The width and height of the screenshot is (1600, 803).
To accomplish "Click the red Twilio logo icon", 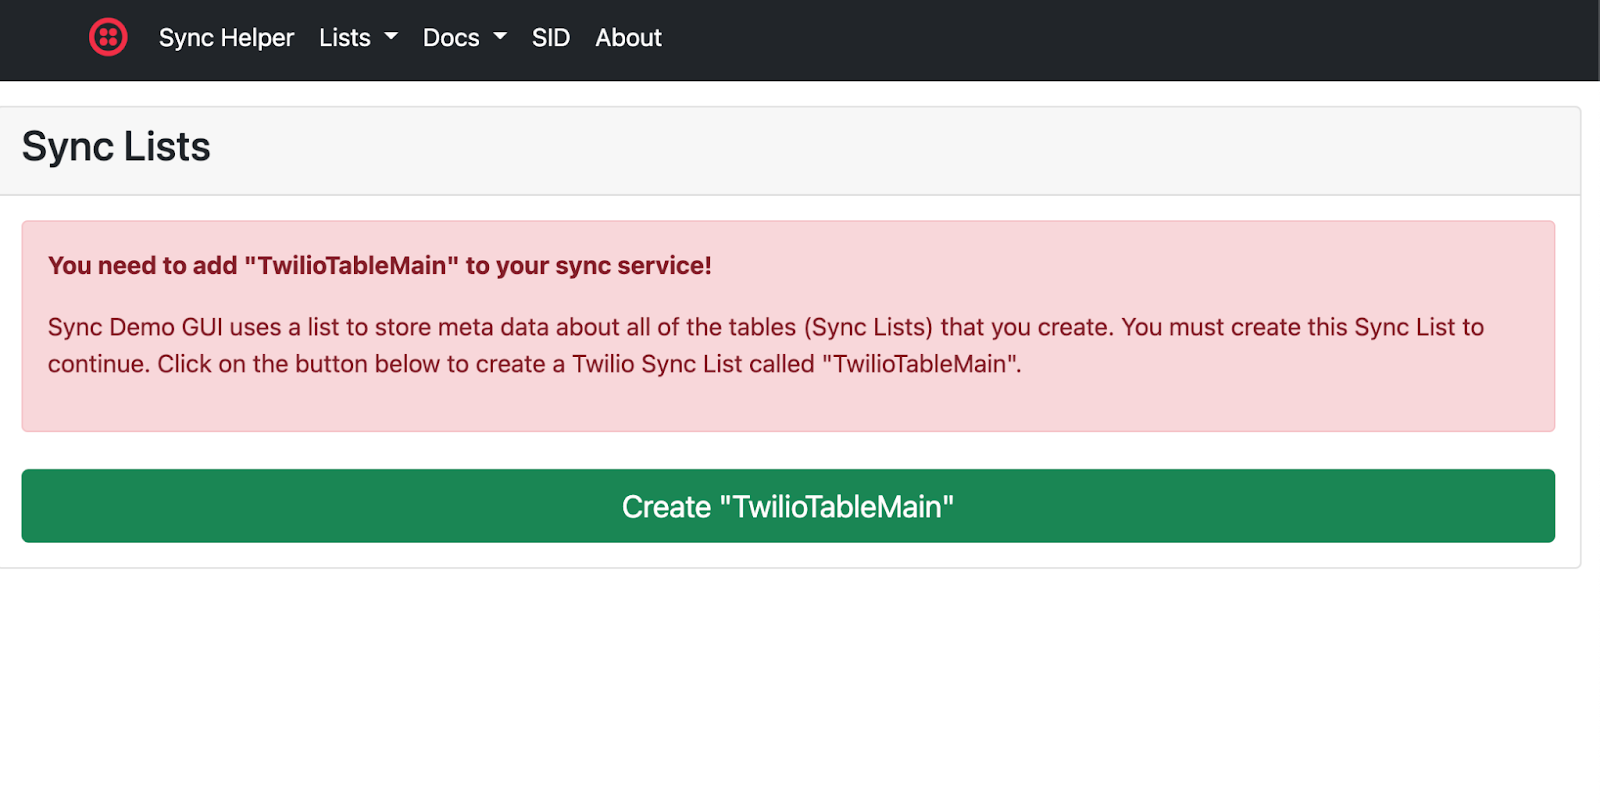I will tap(108, 38).
